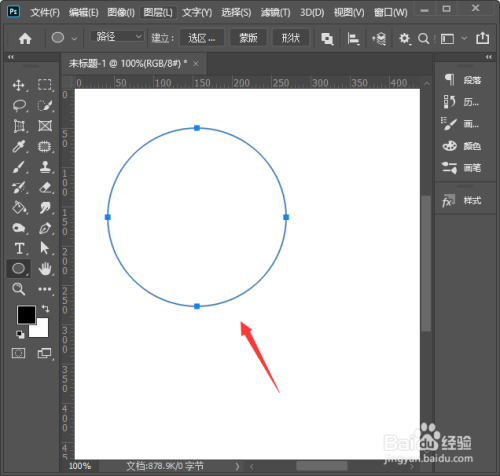This screenshot has height=476, width=500.
Task: Open the 历史 history panel
Action: (462, 102)
